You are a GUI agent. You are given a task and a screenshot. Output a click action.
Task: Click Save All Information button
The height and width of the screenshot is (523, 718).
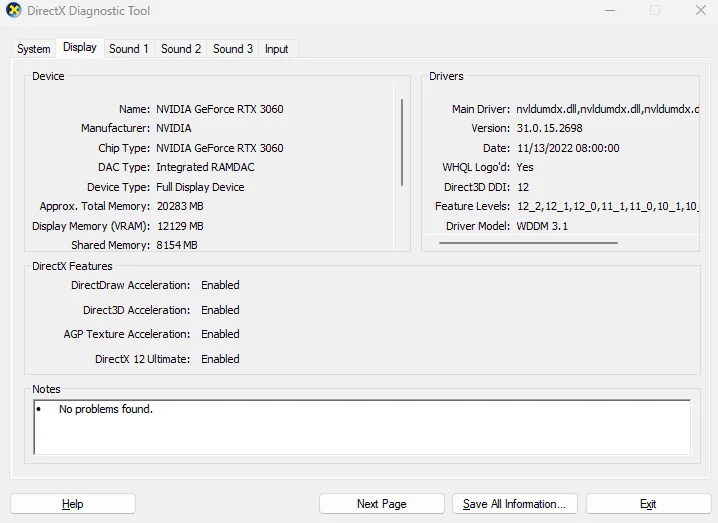coord(515,504)
